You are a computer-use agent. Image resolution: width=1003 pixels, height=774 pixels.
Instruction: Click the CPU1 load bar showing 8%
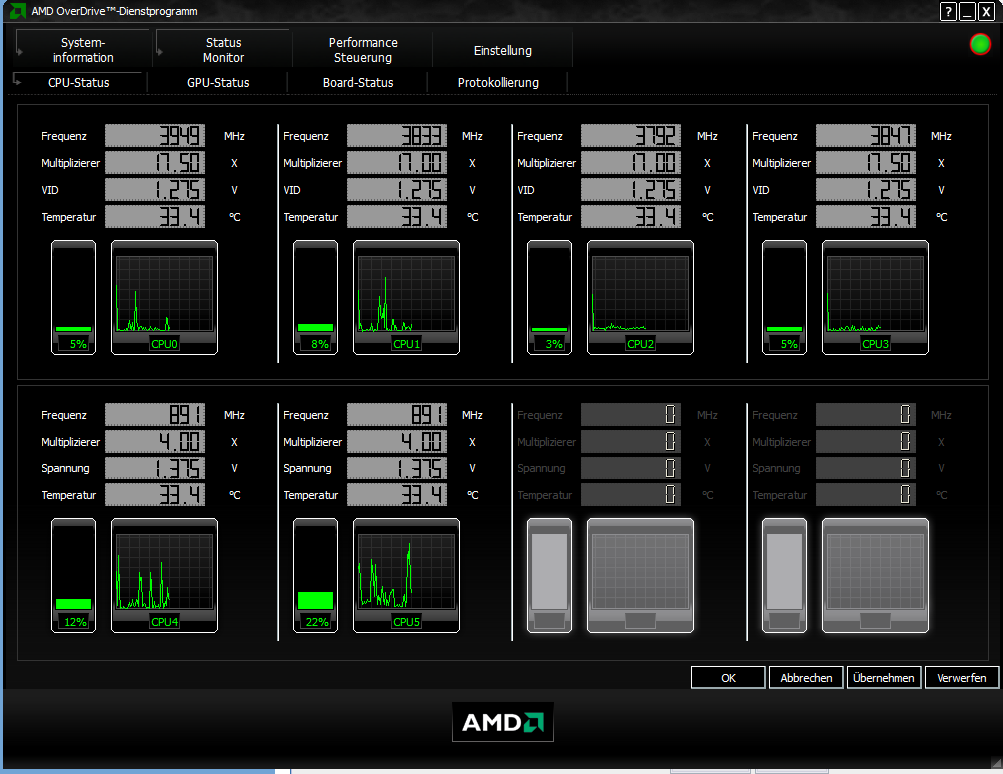click(x=315, y=297)
